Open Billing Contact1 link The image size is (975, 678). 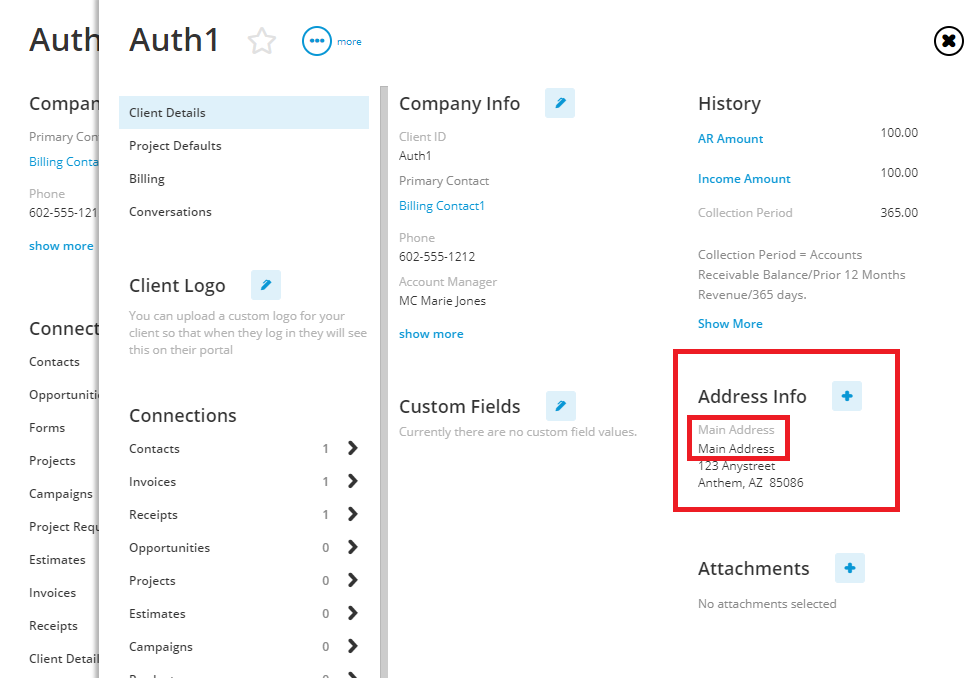point(441,206)
